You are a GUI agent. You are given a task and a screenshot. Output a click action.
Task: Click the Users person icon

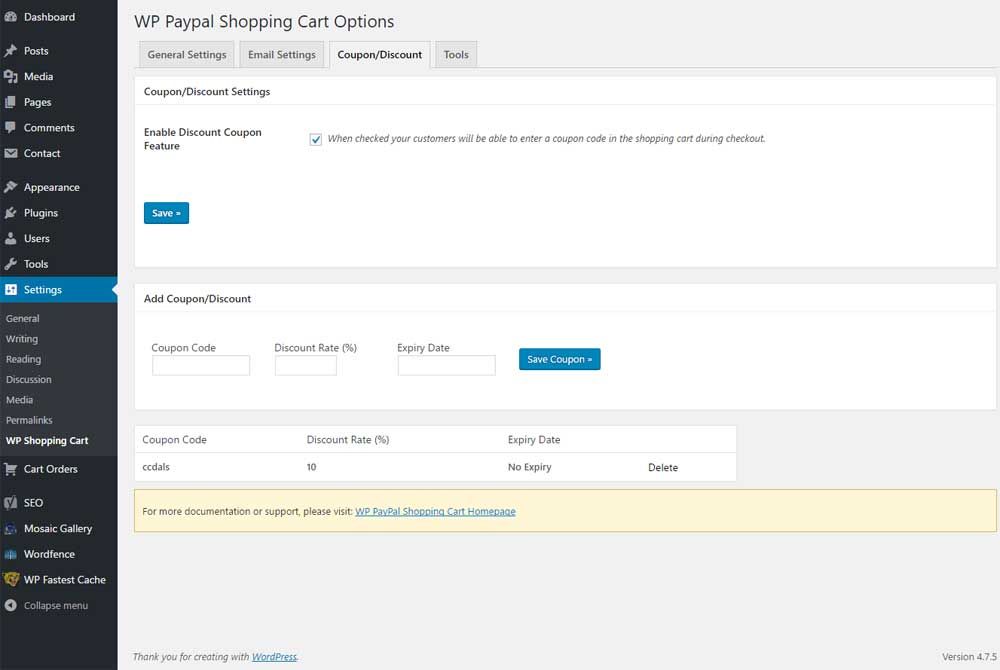[x=10, y=238]
